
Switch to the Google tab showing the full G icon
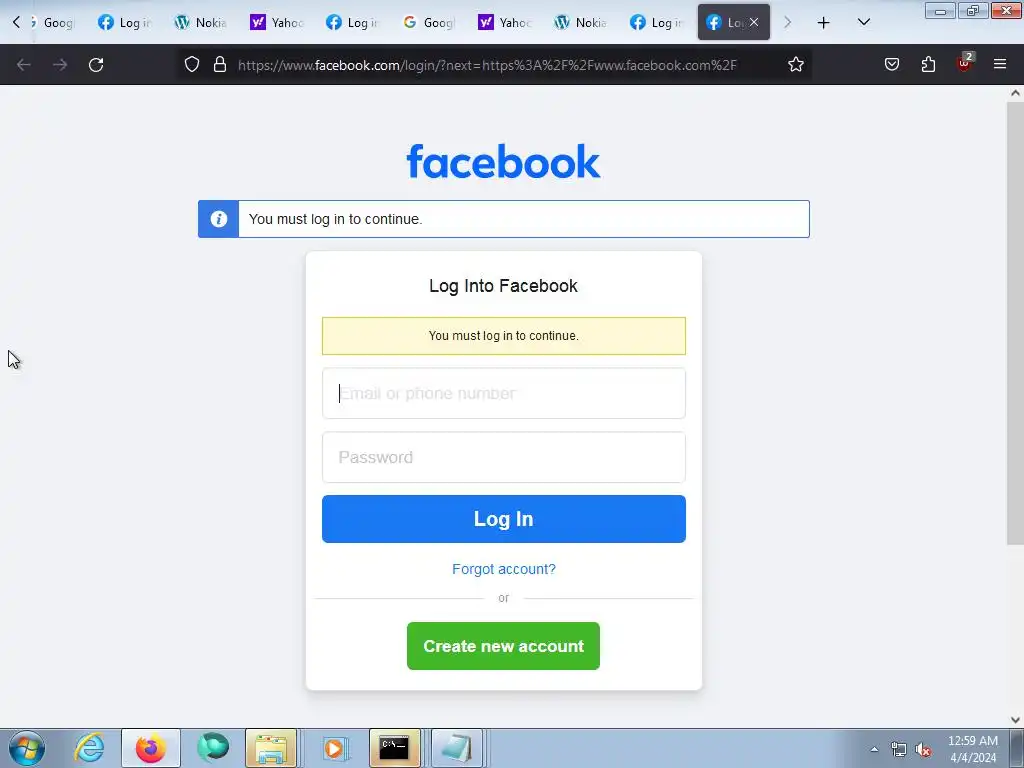click(x=428, y=23)
